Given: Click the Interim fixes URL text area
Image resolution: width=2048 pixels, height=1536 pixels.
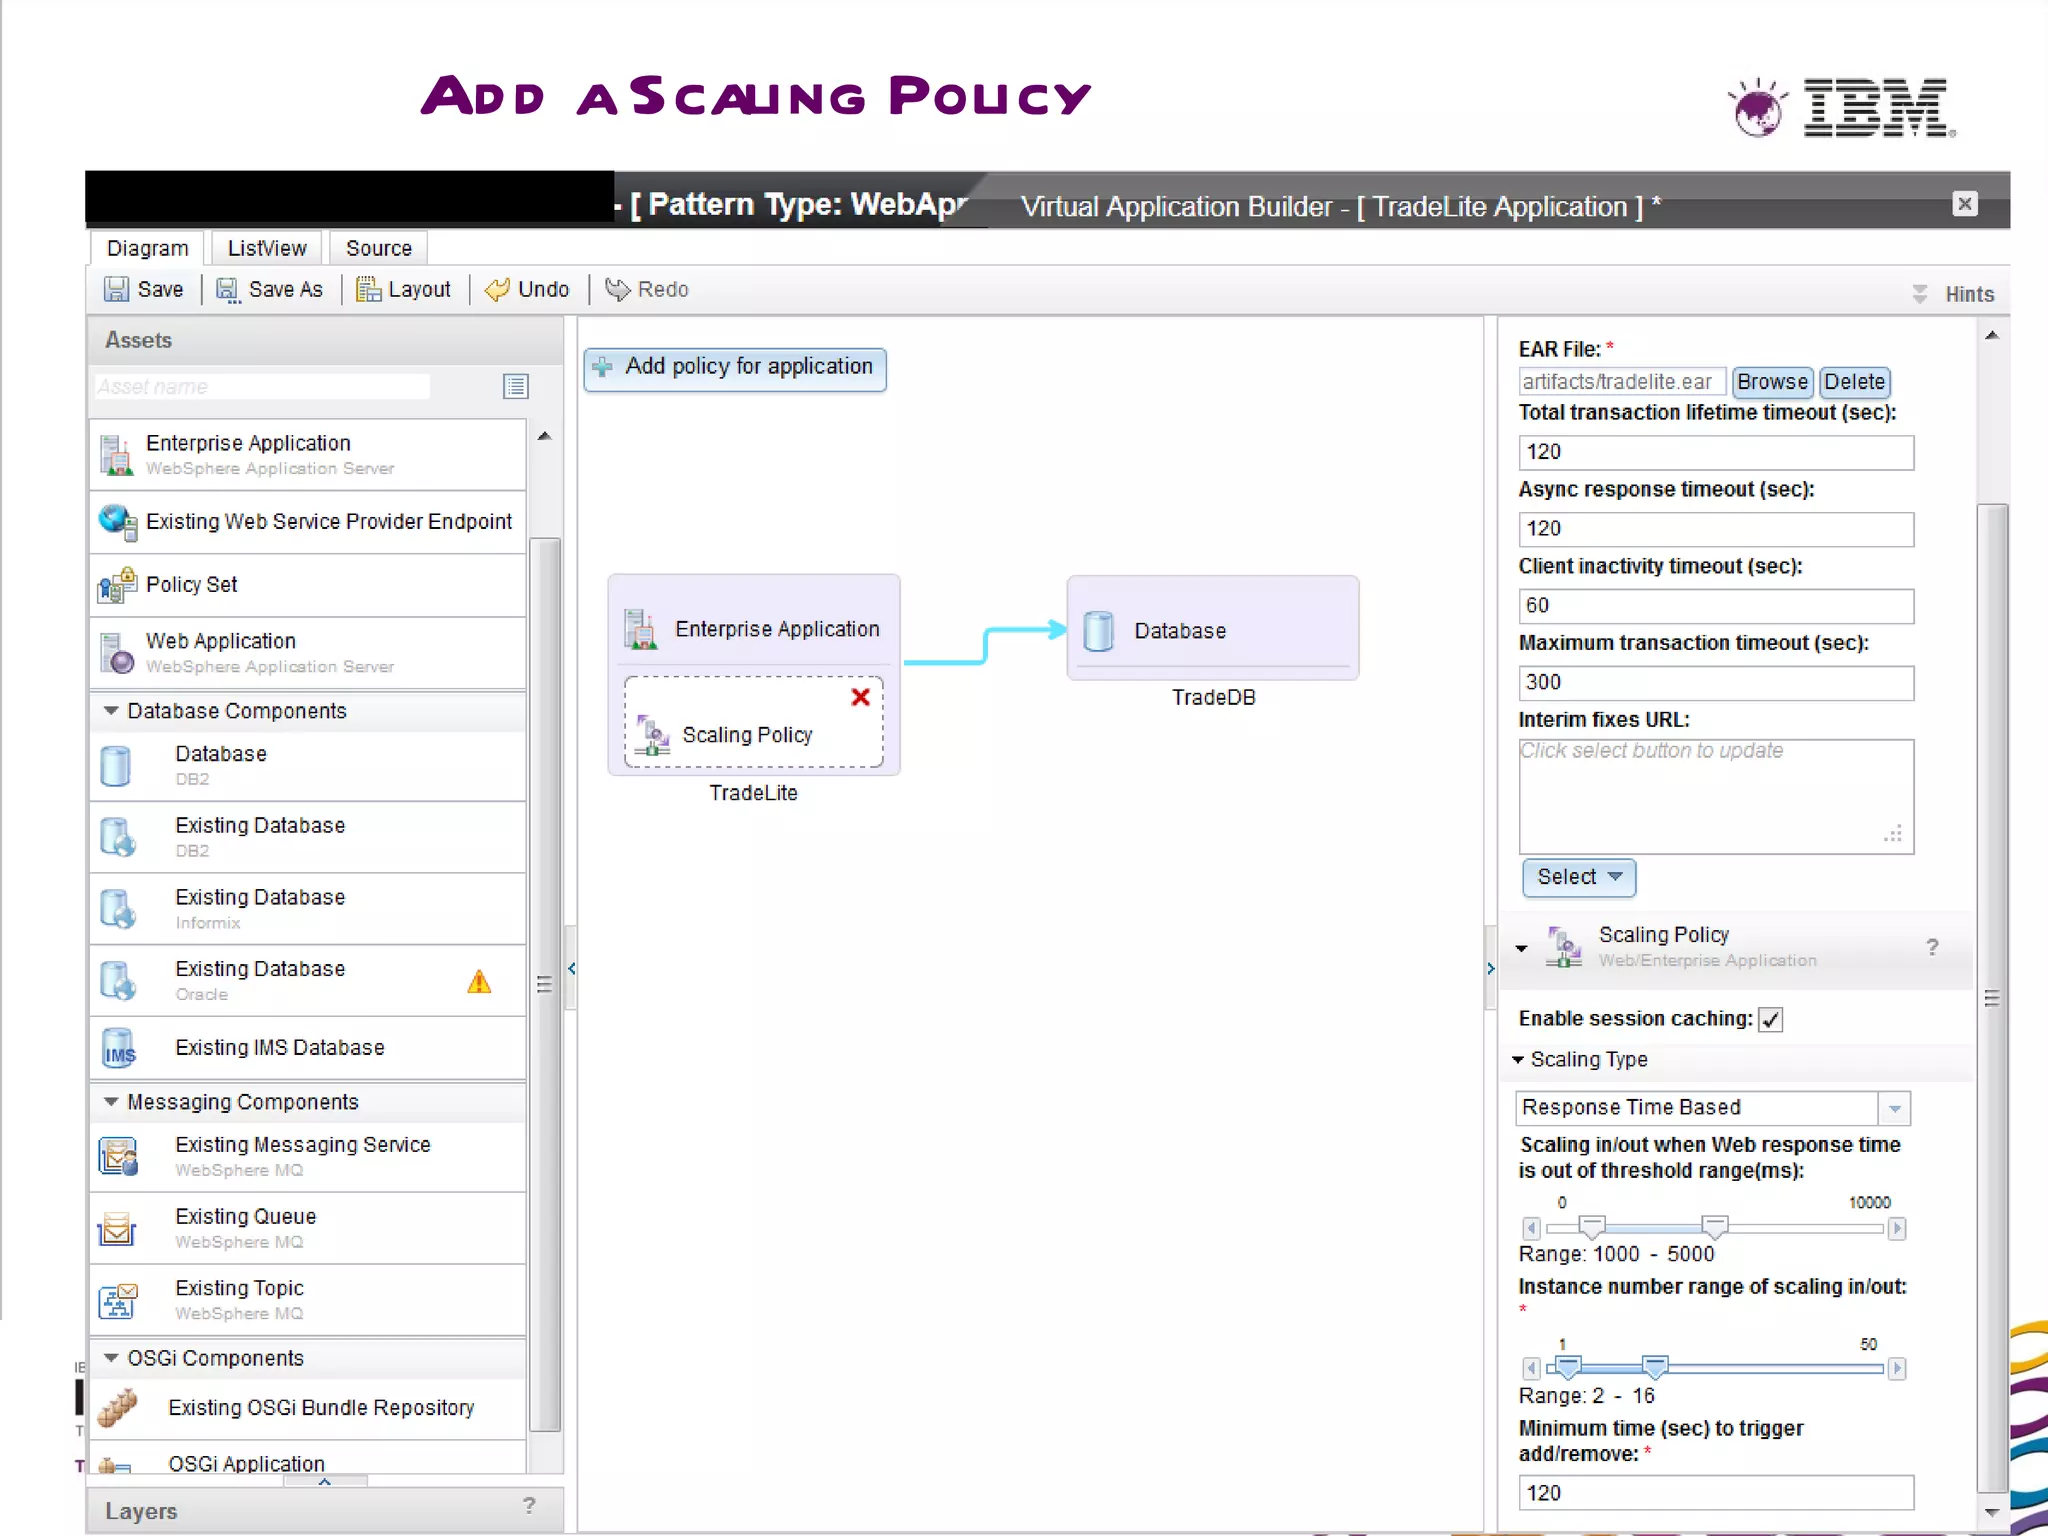Looking at the screenshot, I should [x=1716, y=796].
